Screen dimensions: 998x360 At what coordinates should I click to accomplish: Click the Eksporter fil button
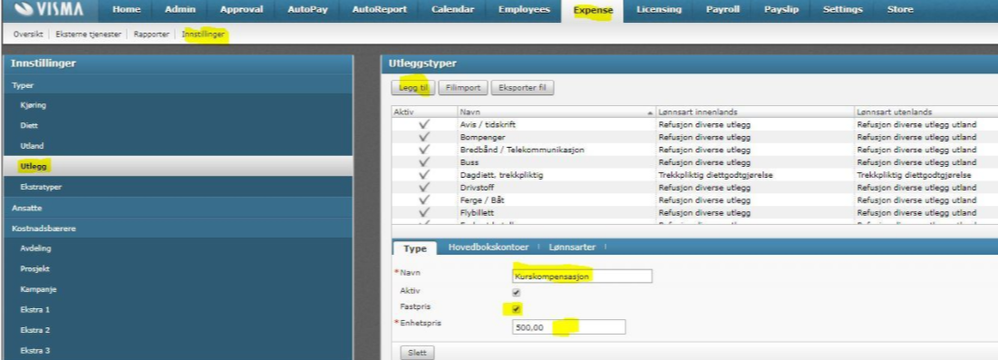(x=523, y=88)
